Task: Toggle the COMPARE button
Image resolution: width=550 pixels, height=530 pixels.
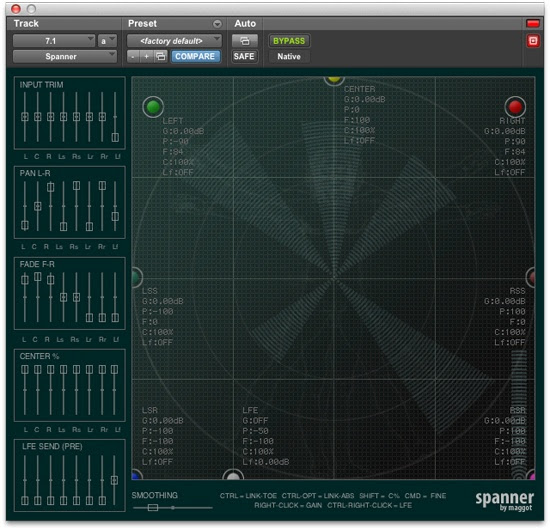Action: tap(195, 56)
